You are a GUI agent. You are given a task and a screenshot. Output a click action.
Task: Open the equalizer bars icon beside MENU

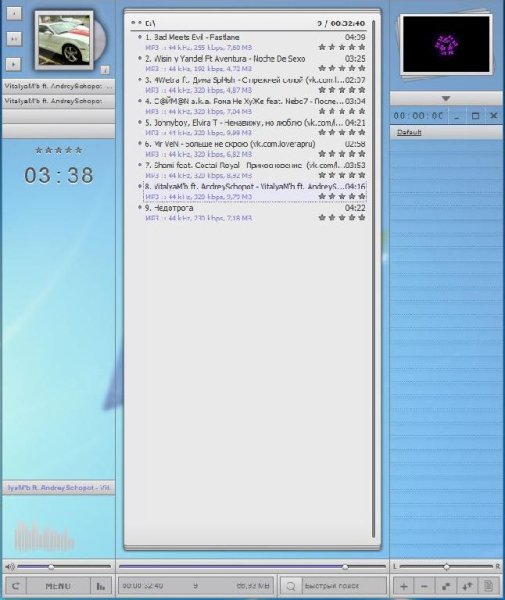point(101,586)
